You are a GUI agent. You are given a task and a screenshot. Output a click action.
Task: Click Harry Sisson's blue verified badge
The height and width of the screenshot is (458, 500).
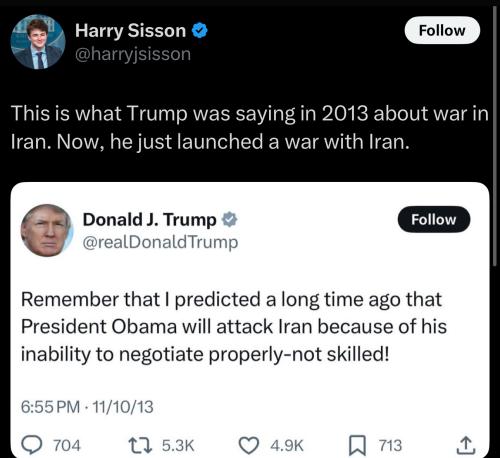[199, 30]
